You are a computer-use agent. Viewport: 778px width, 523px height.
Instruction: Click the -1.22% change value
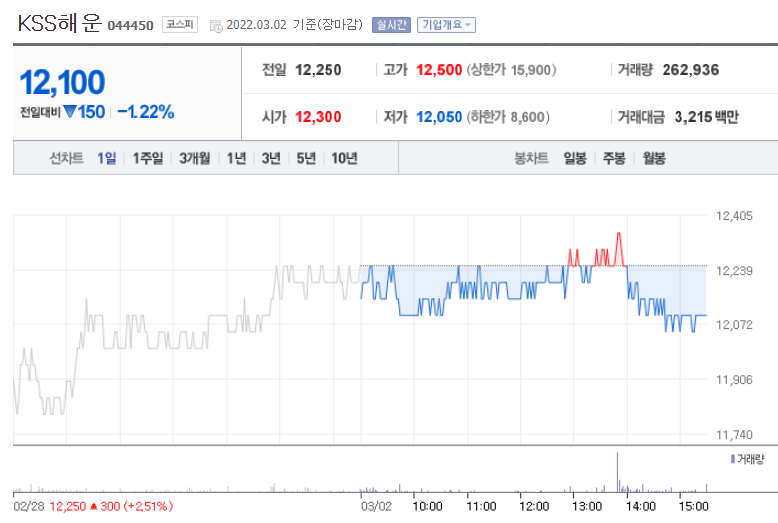[146, 112]
